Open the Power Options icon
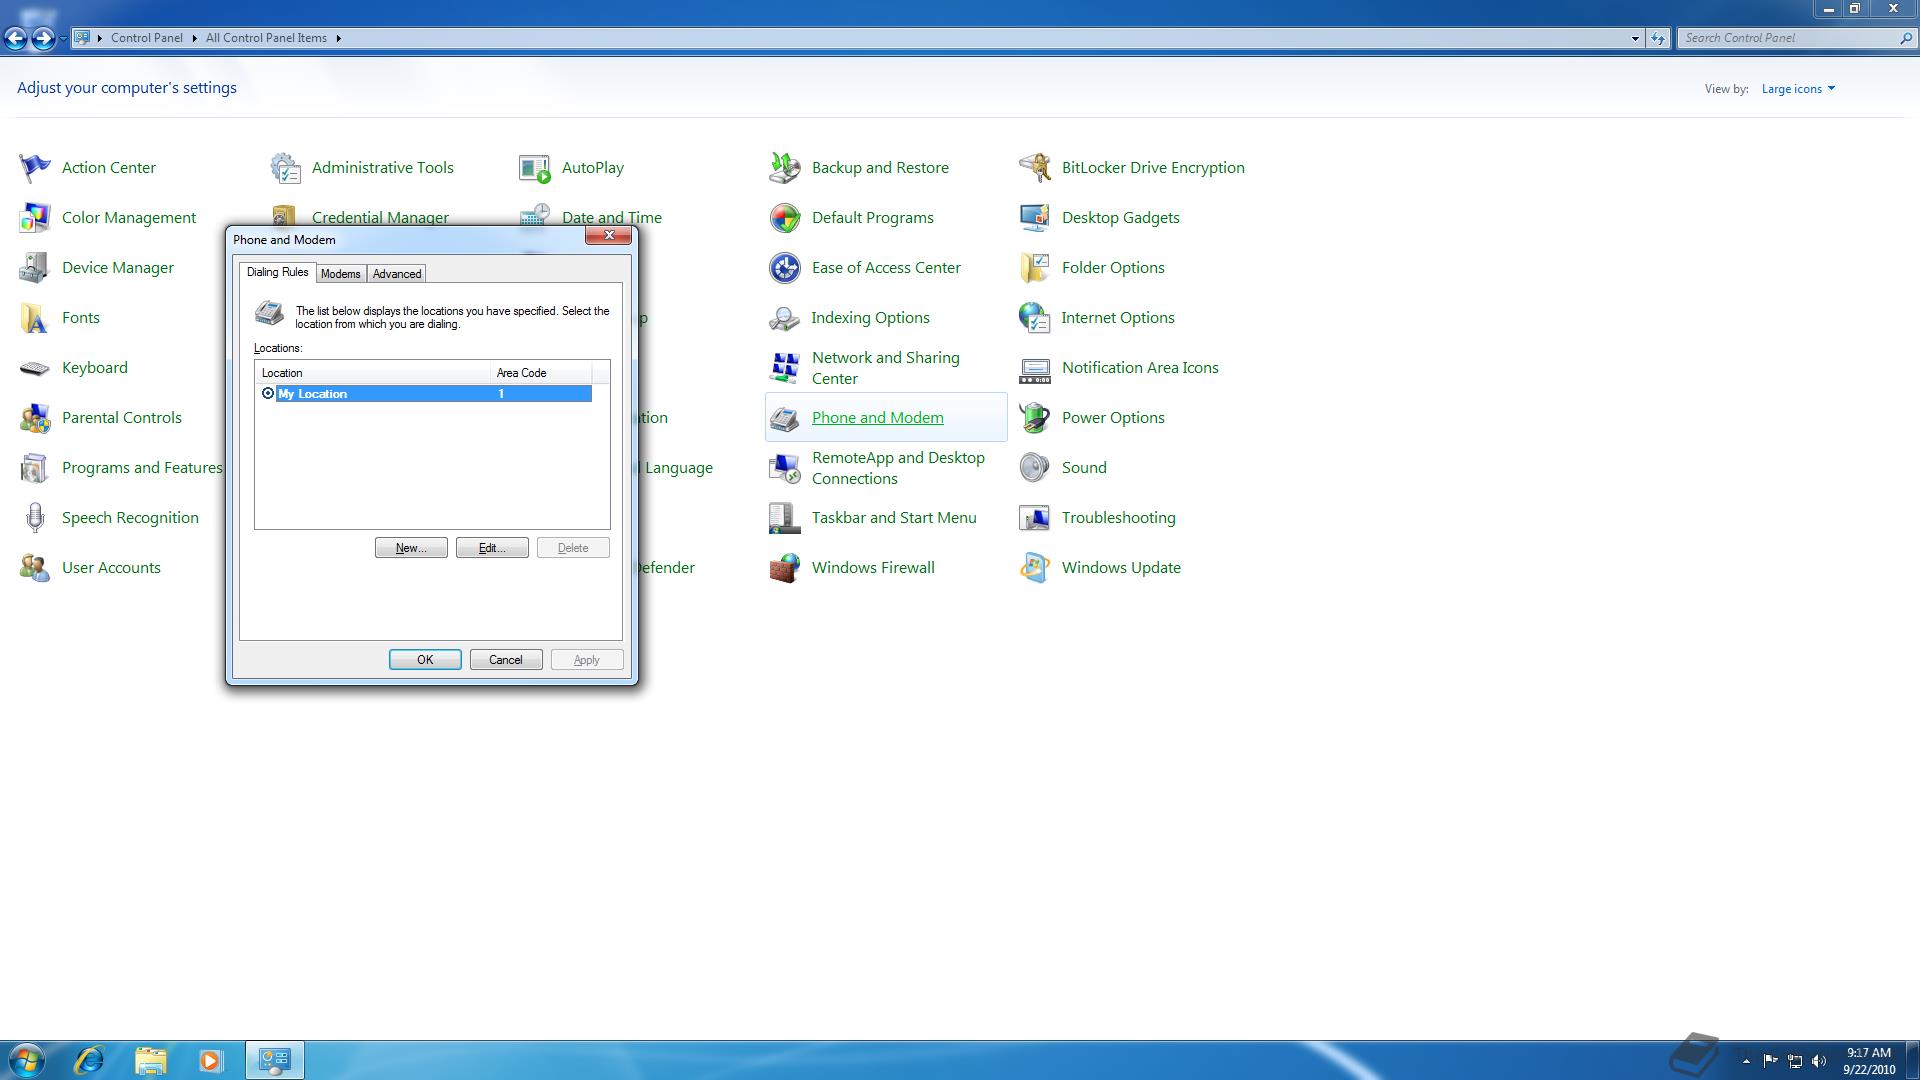 (1035, 417)
